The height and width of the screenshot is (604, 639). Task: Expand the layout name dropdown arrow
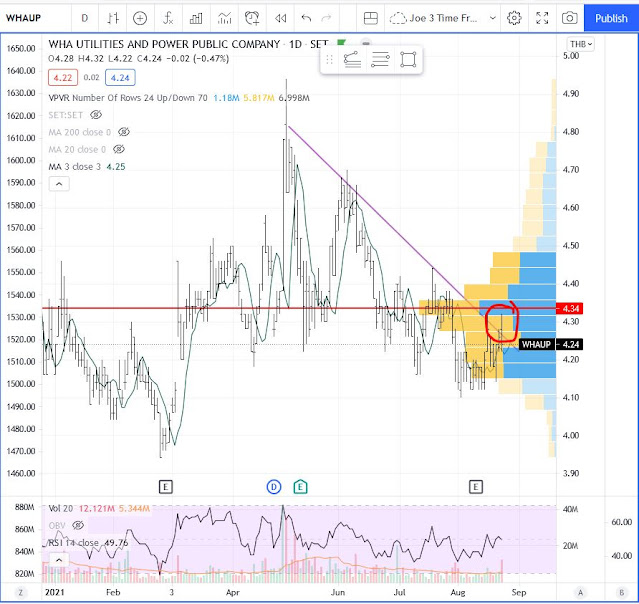493,18
